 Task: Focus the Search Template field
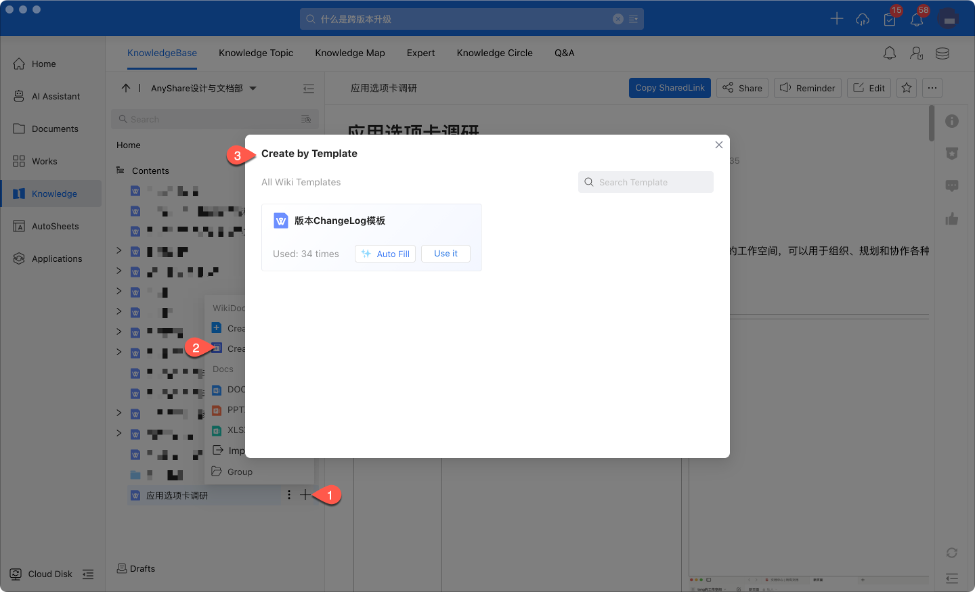[x=646, y=182]
